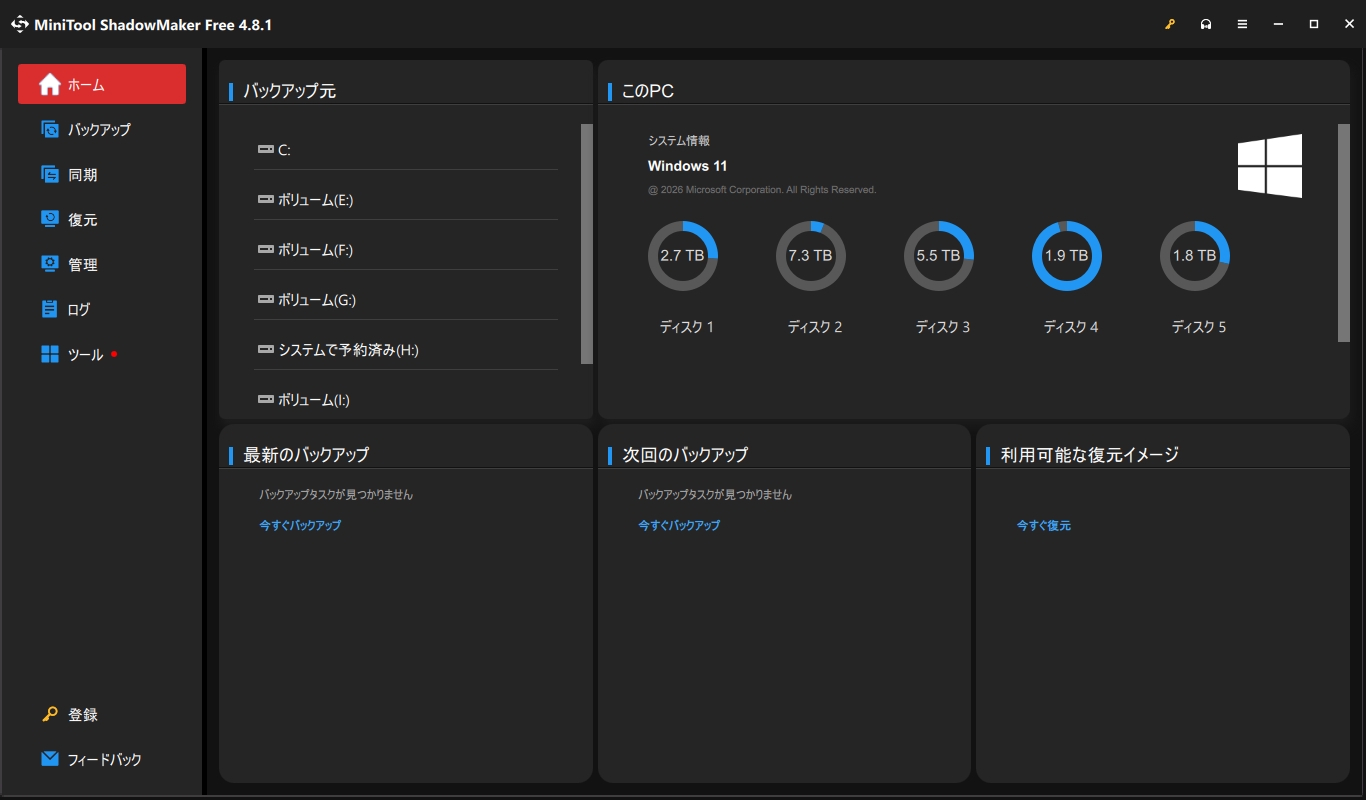This screenshot has width=1366, height=800.
Task: Click the Windows logo in このPC panel
Action: pyautogui.click(x=1270, y=166)
